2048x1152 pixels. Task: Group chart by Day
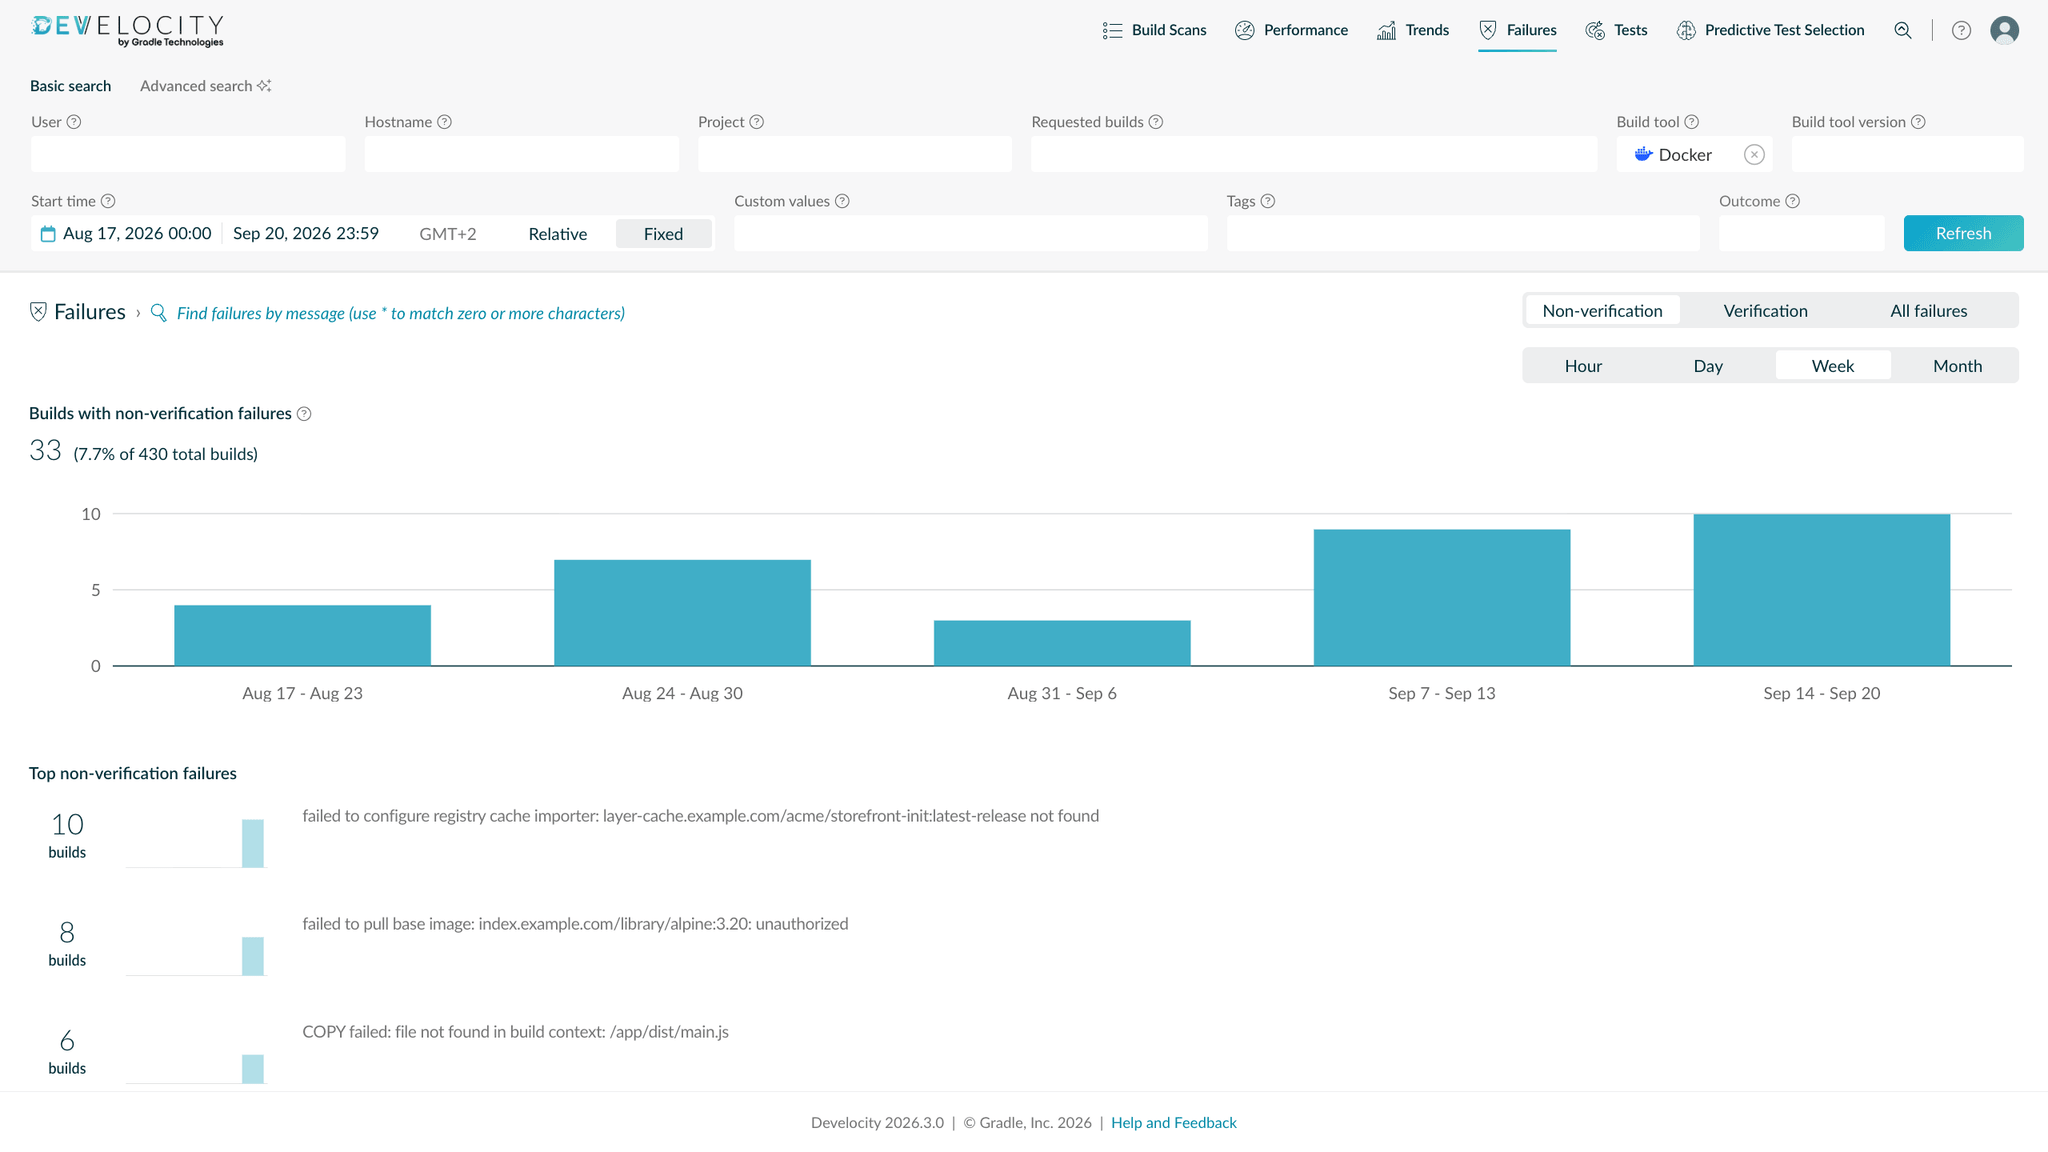1708,366
